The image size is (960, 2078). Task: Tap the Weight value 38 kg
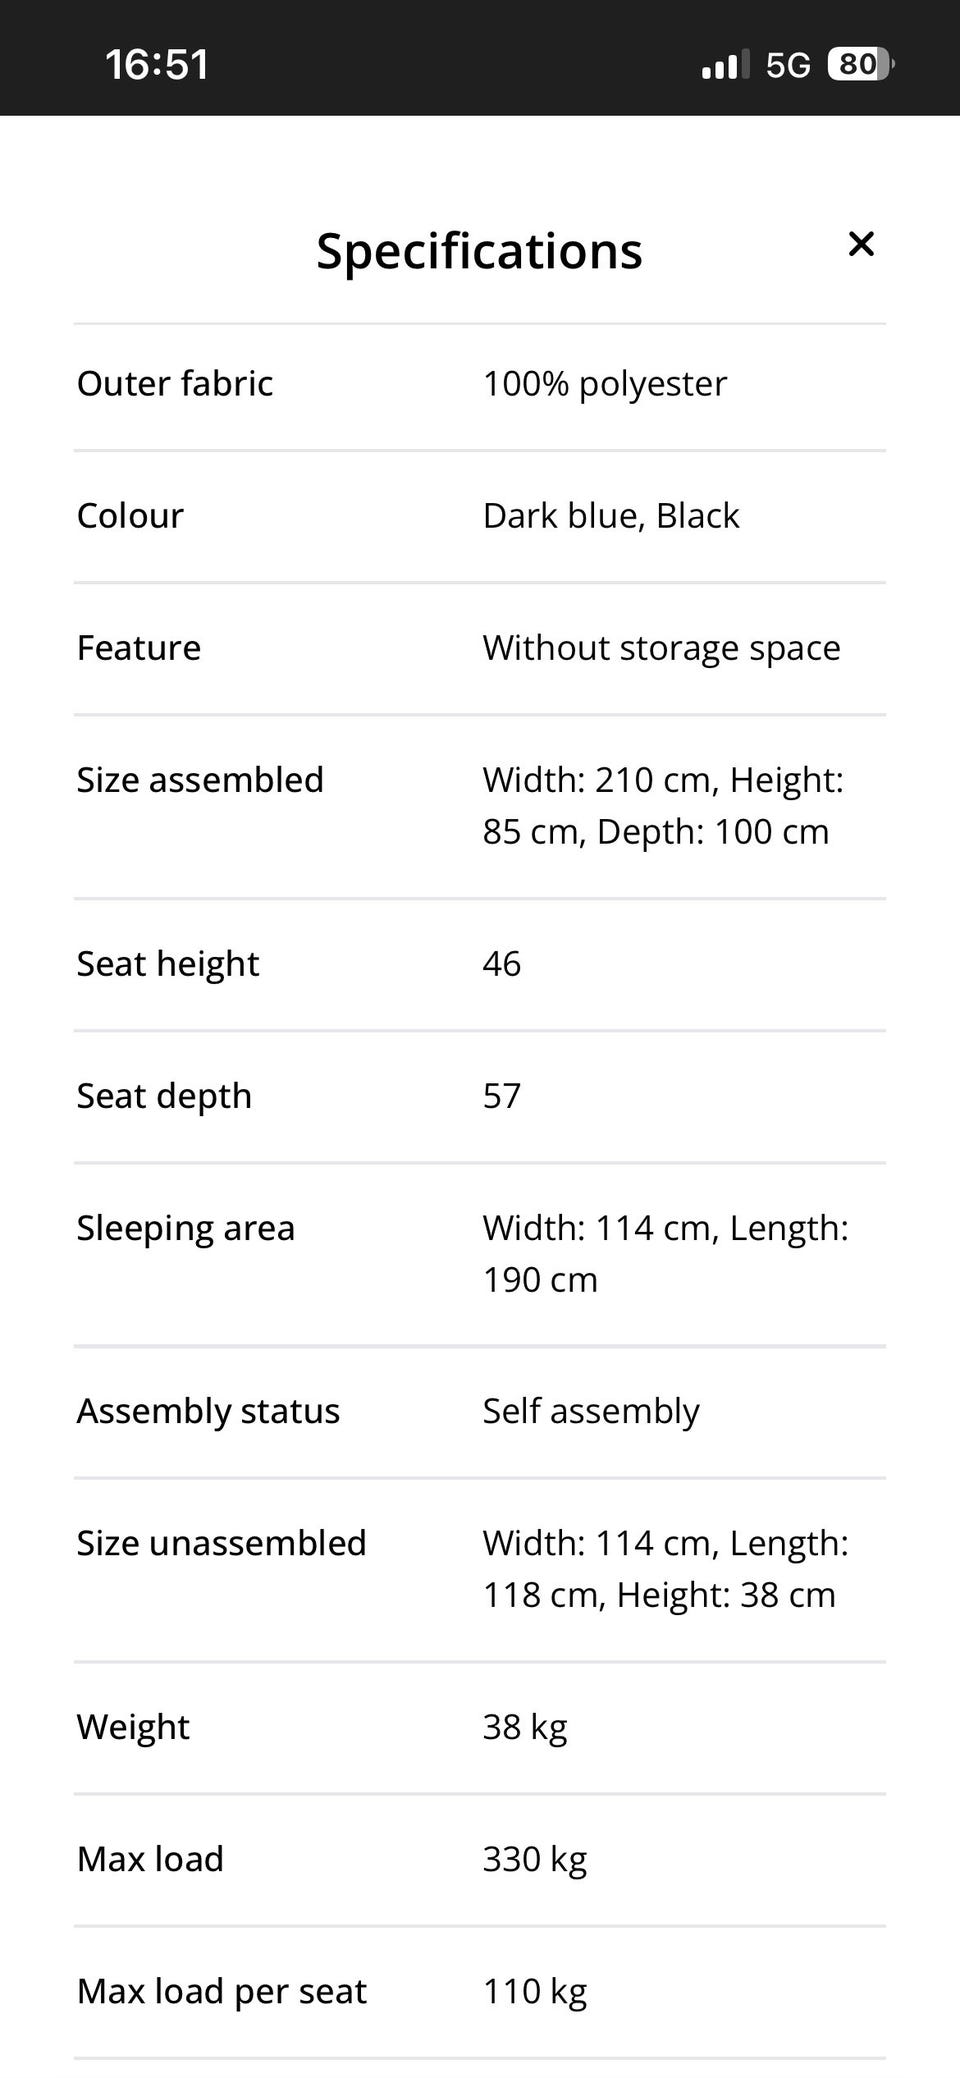pyautogui.click(x=524, y=1727)
